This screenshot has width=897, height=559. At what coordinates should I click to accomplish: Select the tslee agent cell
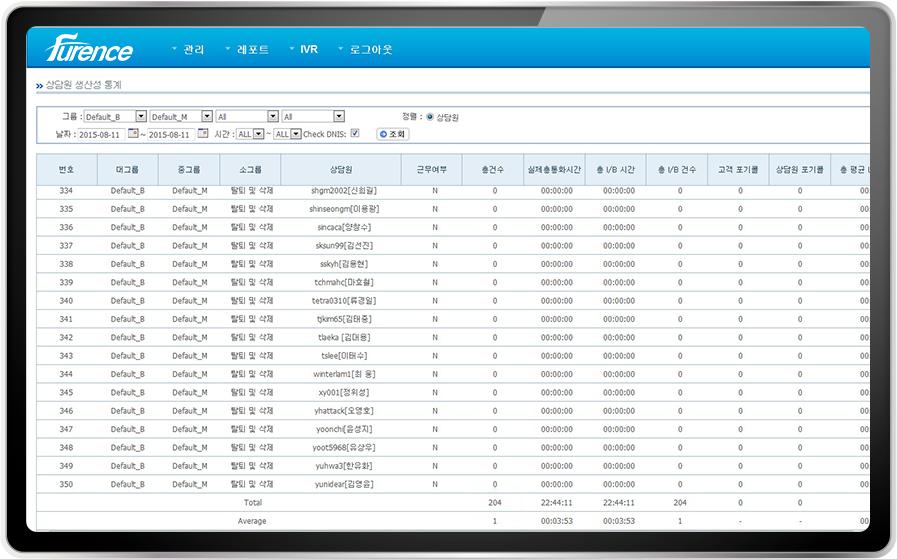coord(344,355)
